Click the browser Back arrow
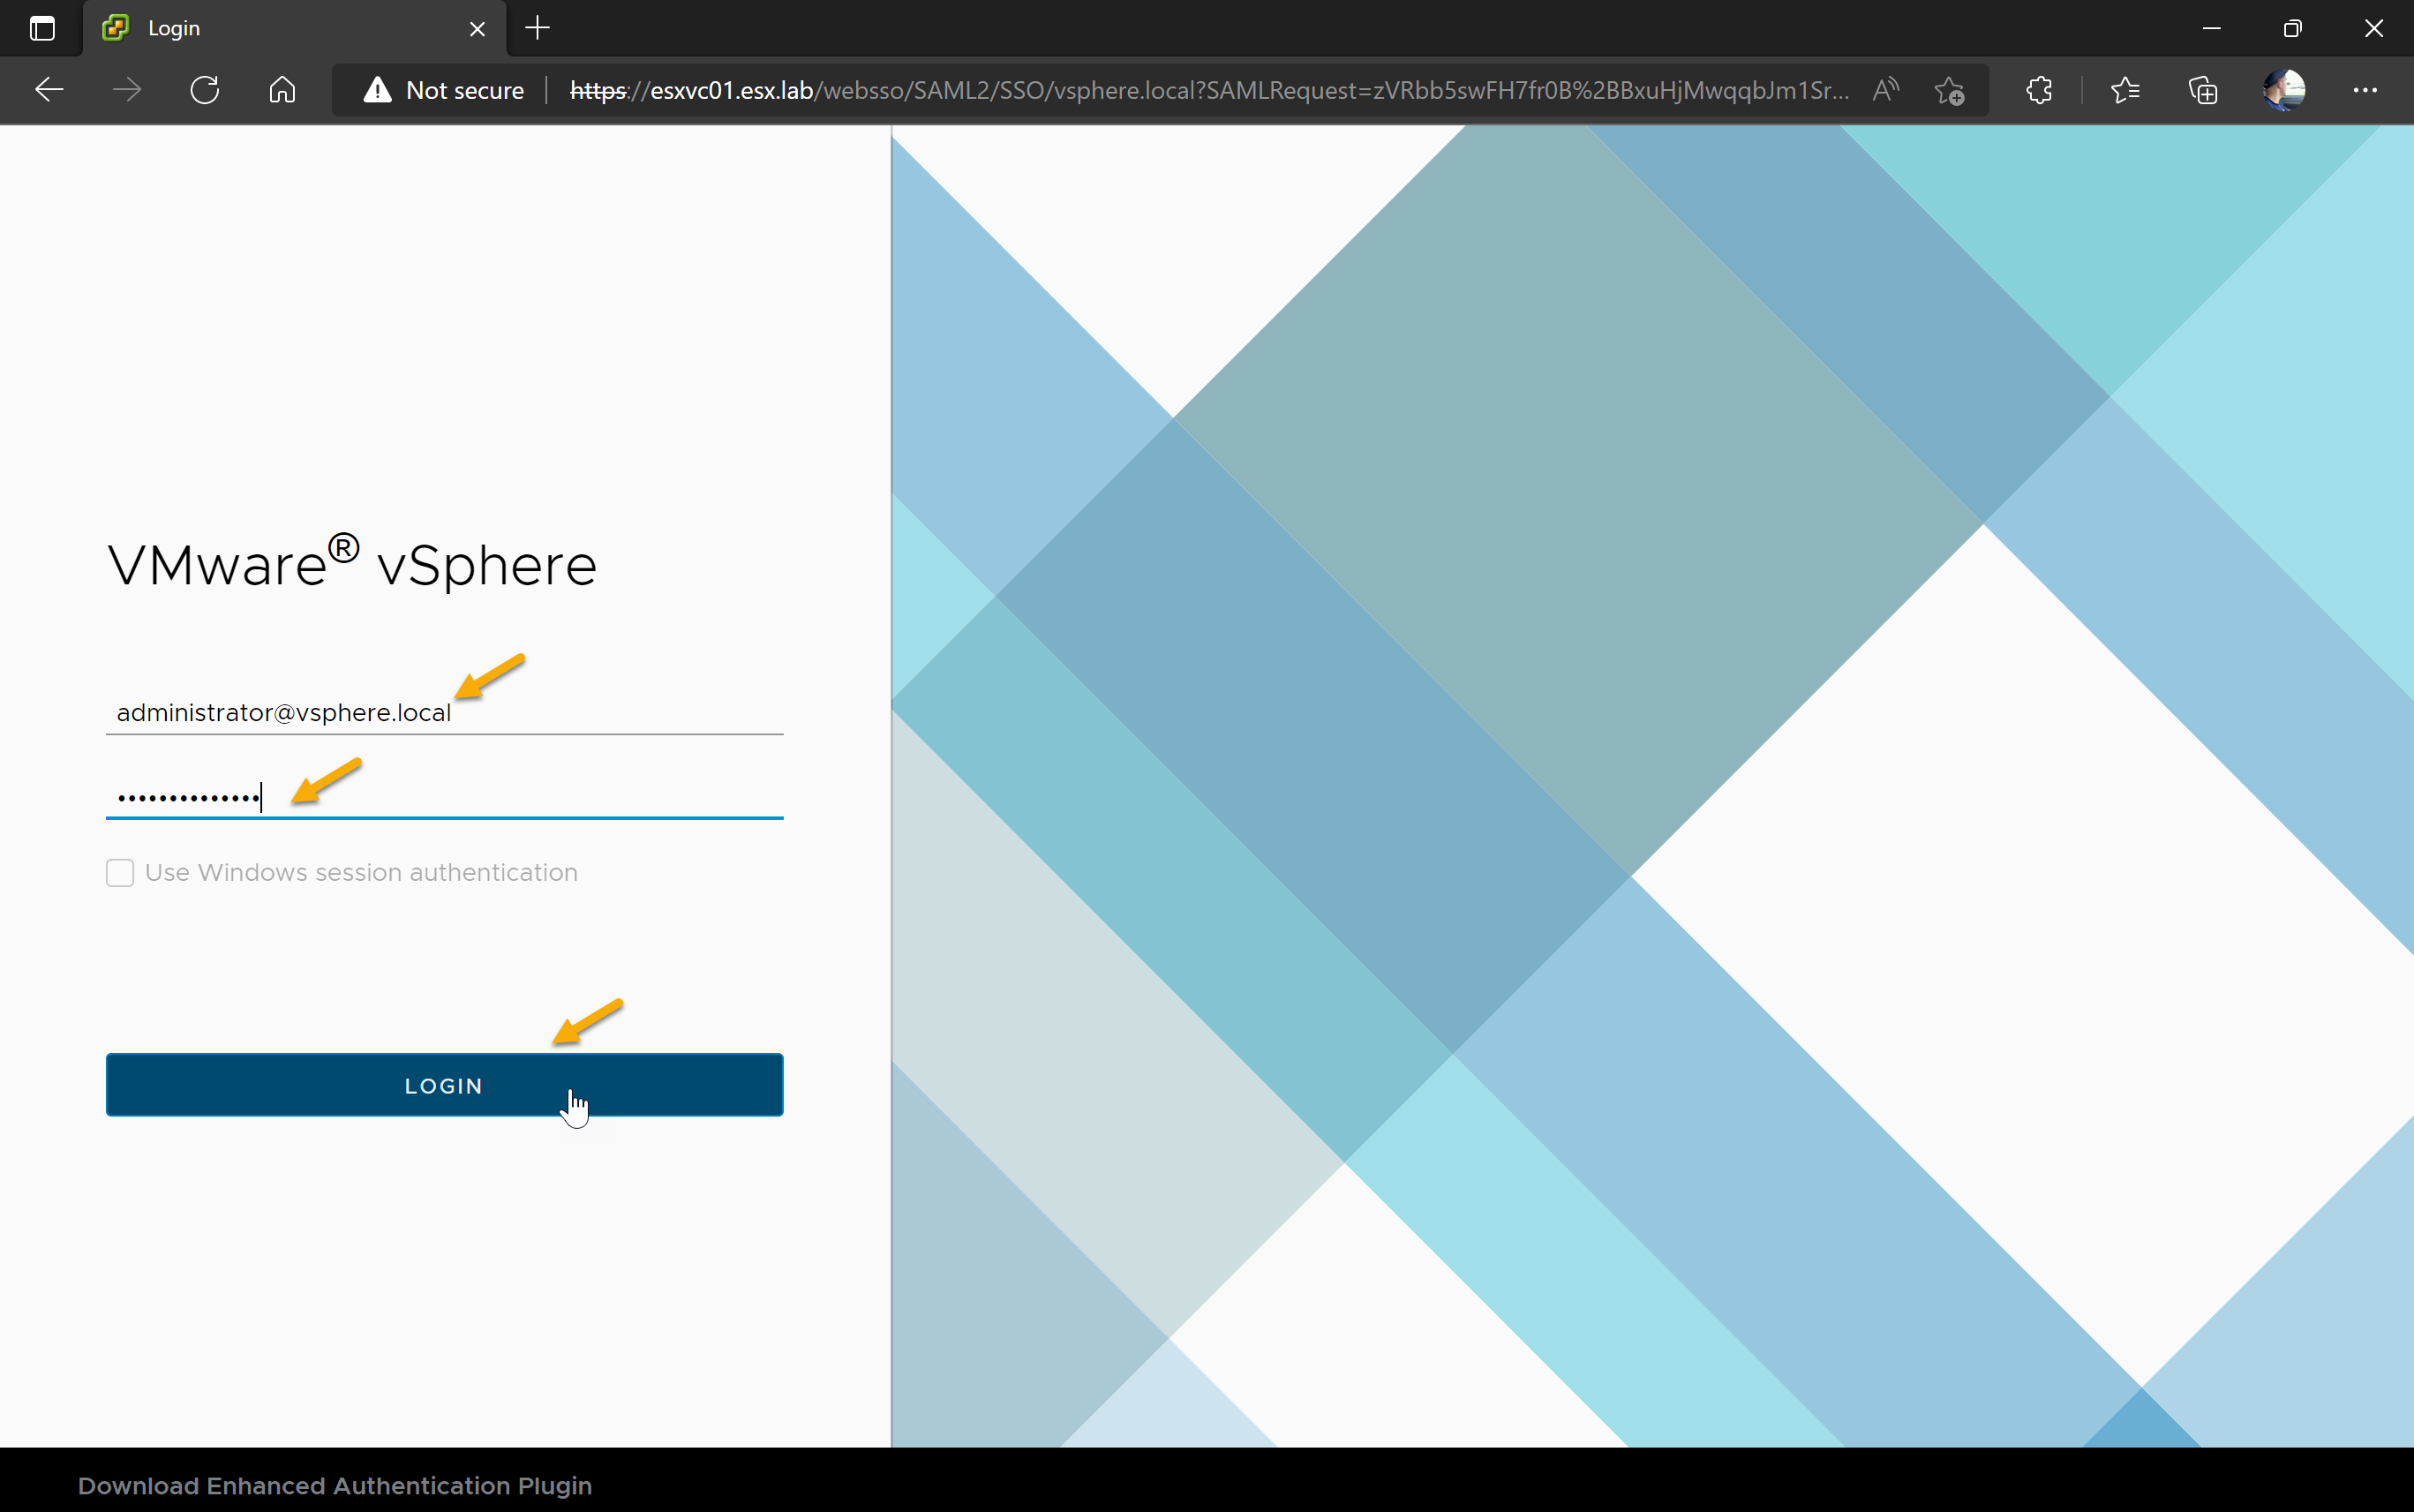Image resolution: width=2414 pixels, height=1512 pixels. coord(49,90)
